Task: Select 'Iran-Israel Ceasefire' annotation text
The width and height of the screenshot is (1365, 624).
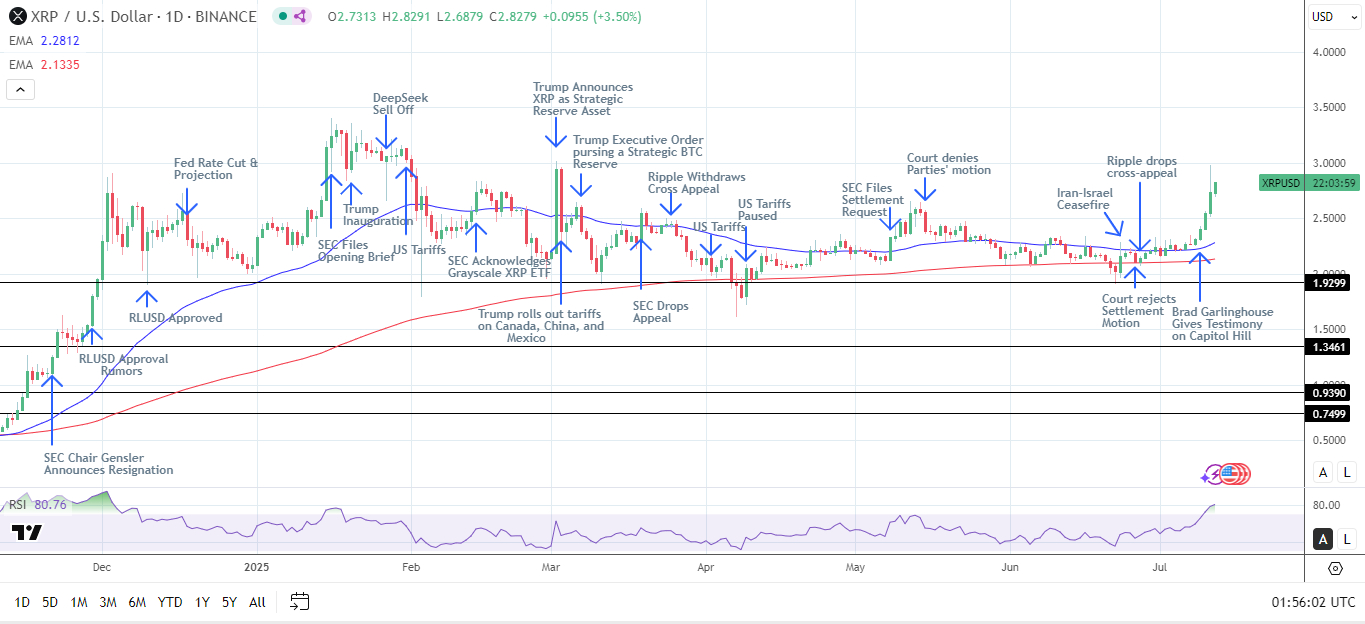Action: tap(1085, 199)
